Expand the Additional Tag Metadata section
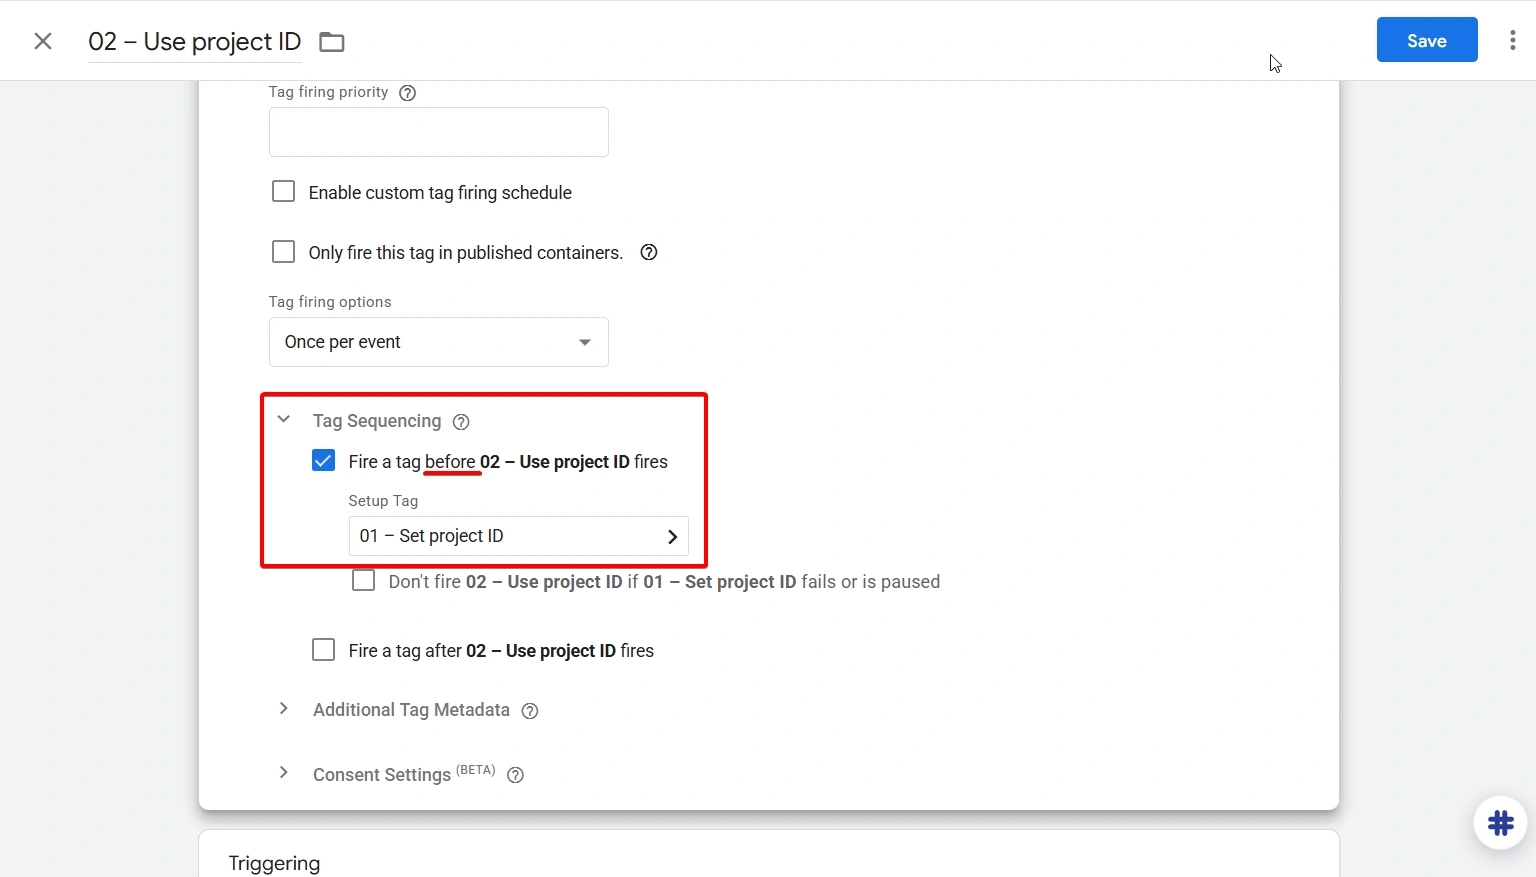The width and height of the screenshot is (1536, 877). (x=284, y=709)
